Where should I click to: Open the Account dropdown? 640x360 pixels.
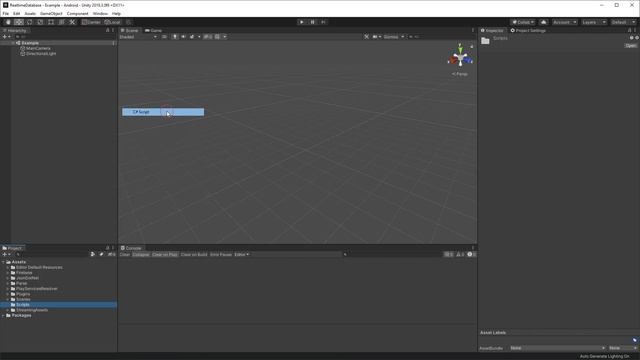(564, 22)
